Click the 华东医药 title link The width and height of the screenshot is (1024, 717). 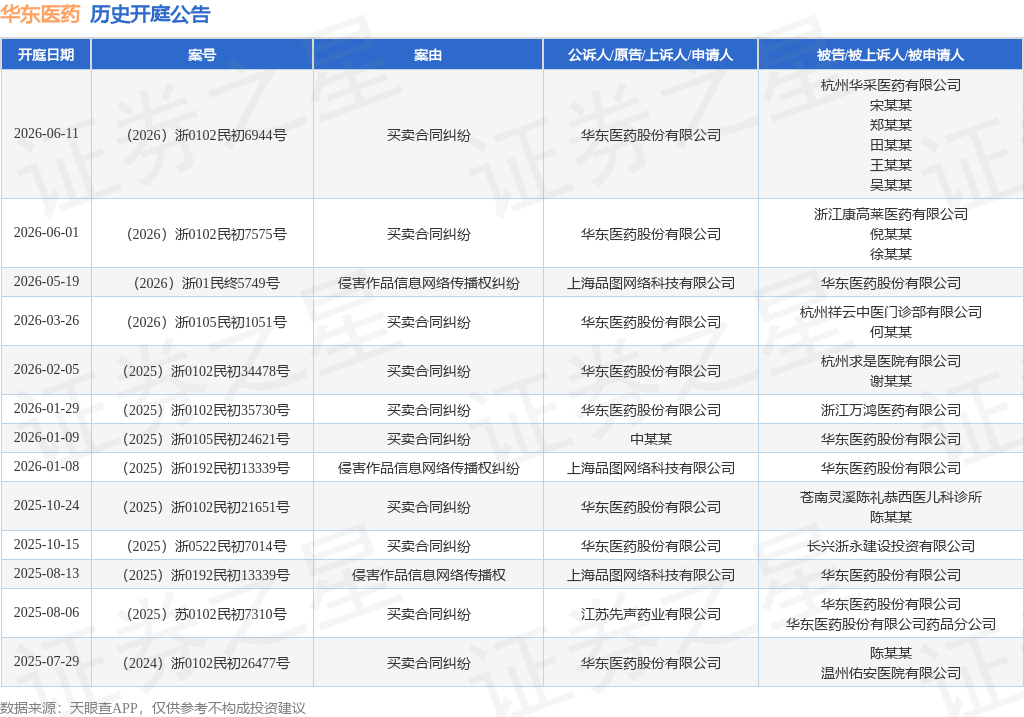[x=40, y=14]
